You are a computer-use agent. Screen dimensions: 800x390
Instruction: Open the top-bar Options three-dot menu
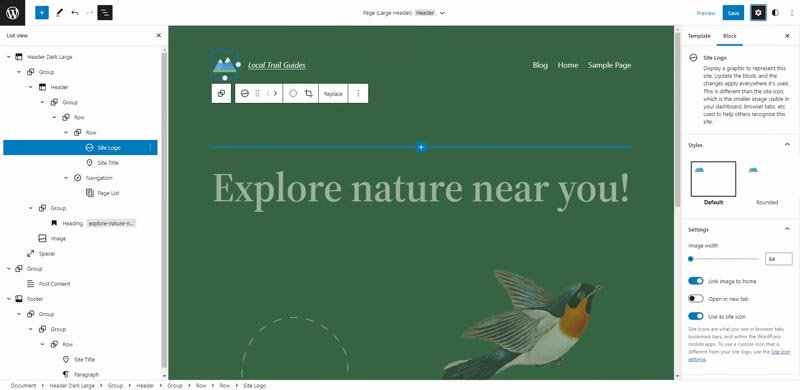coord(792,13)
